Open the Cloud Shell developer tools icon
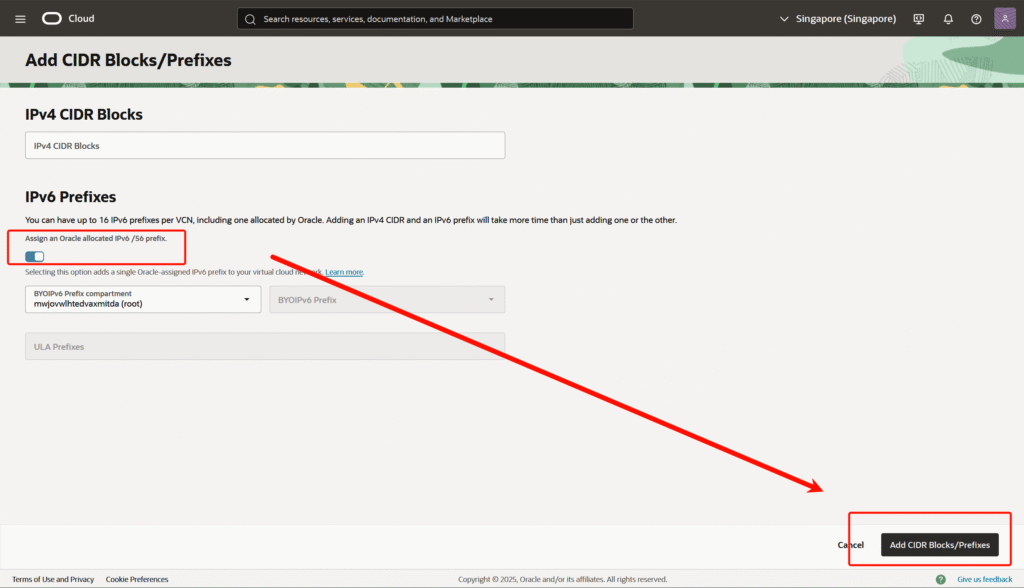This screenshot has width=1024, height=588. click(x=919, y=19)
